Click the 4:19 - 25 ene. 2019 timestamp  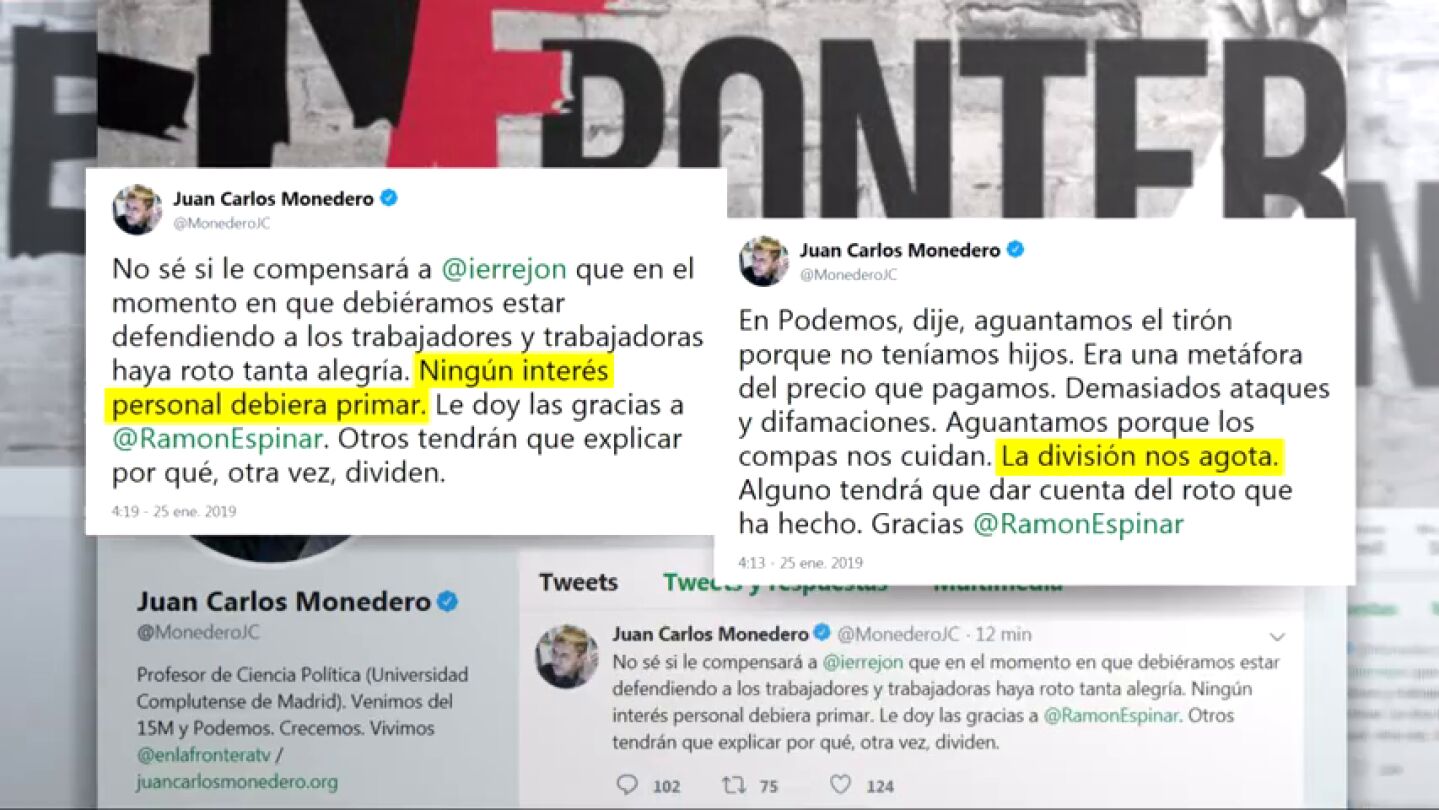(174, 511)
